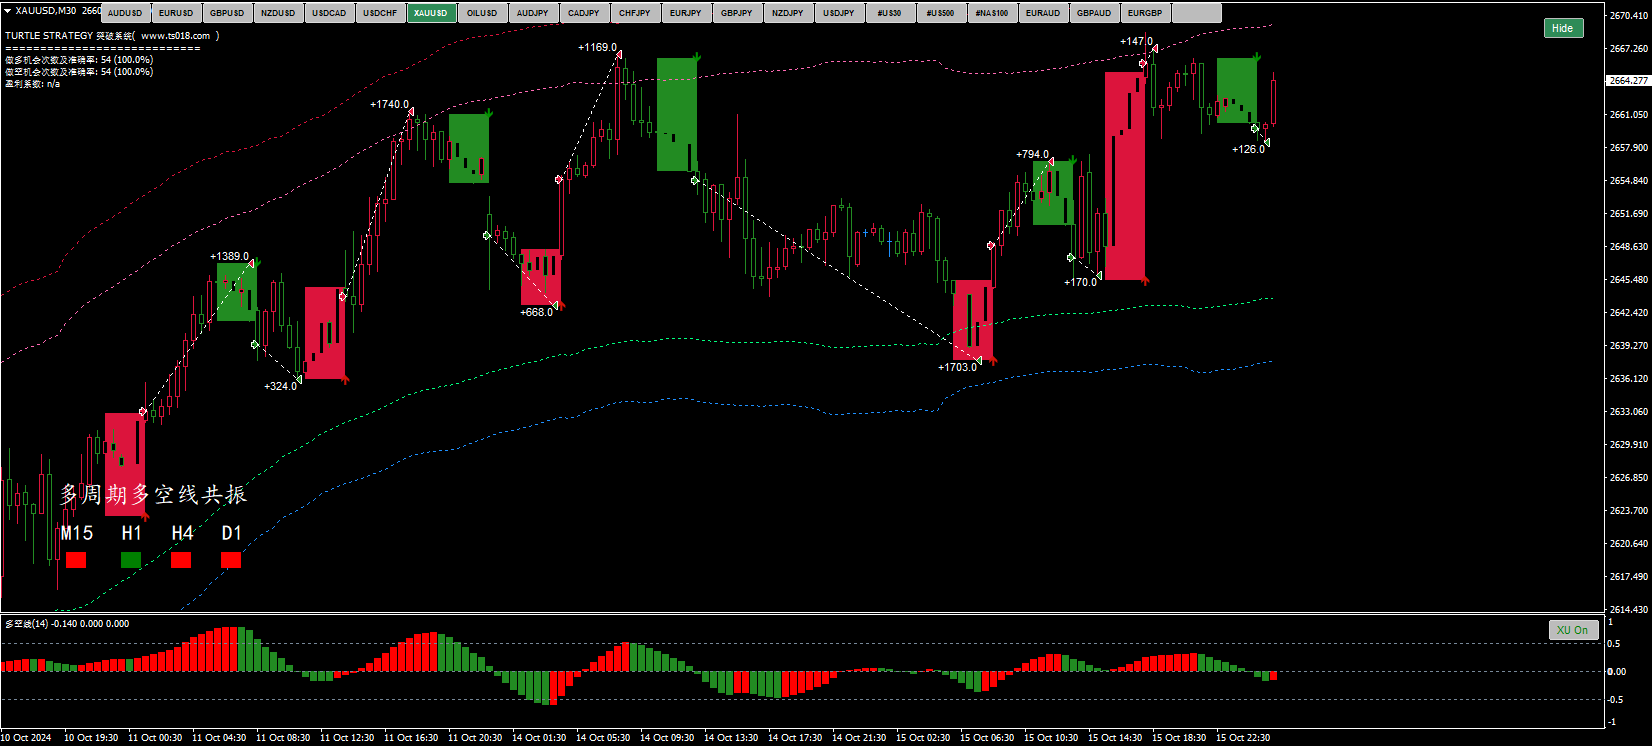The height and width of the screenshot is (746, 1652).
Task: Click the H1 timeframe label
Action: coord(131,533)
